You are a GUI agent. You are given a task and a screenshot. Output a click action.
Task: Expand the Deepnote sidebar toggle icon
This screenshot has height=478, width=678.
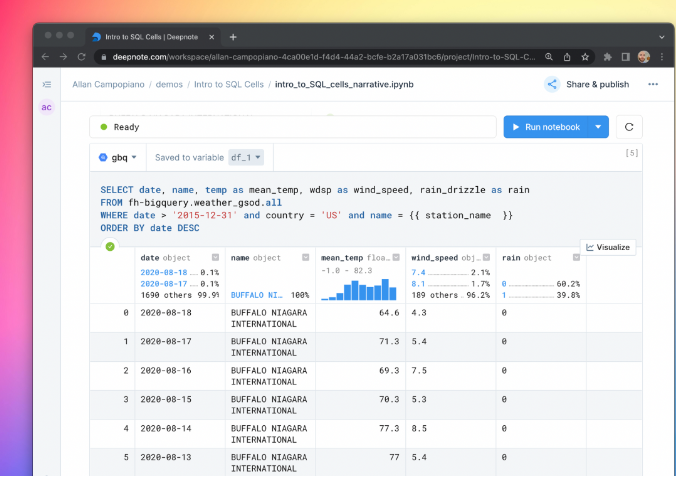point(47,84)
